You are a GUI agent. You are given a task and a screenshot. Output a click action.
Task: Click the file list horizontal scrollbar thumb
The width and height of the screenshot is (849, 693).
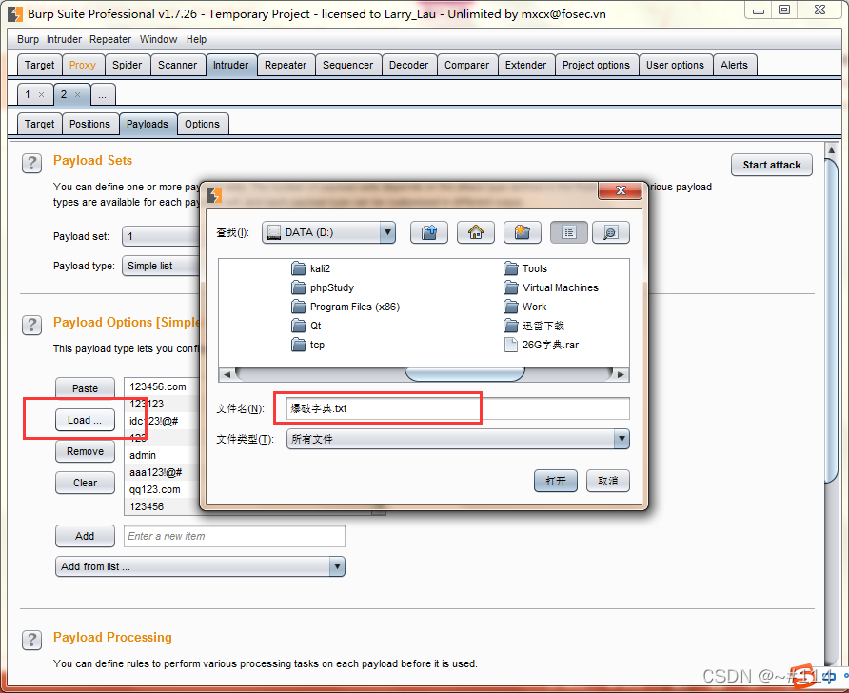point(465,375)
